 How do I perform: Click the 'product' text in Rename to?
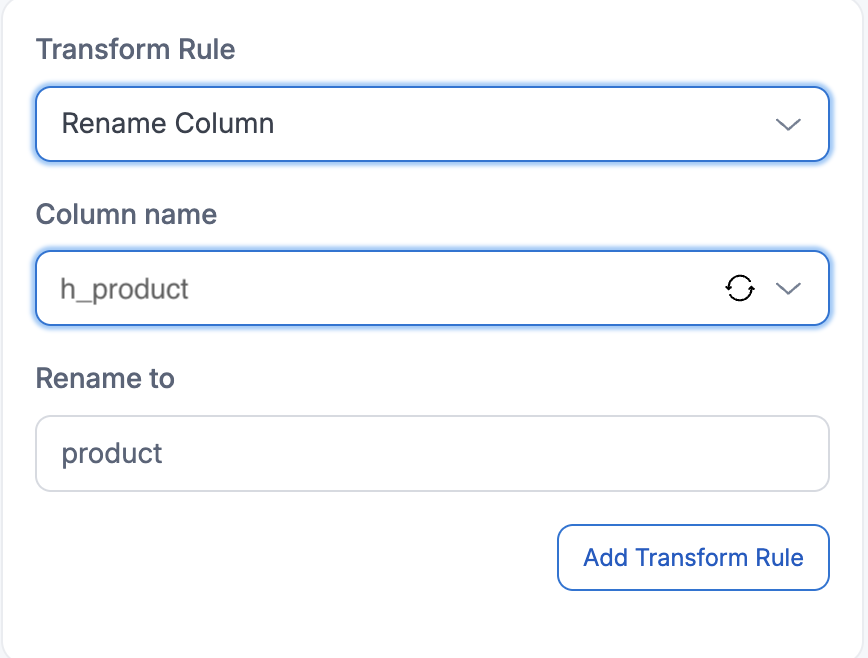[x=112, y=454]
